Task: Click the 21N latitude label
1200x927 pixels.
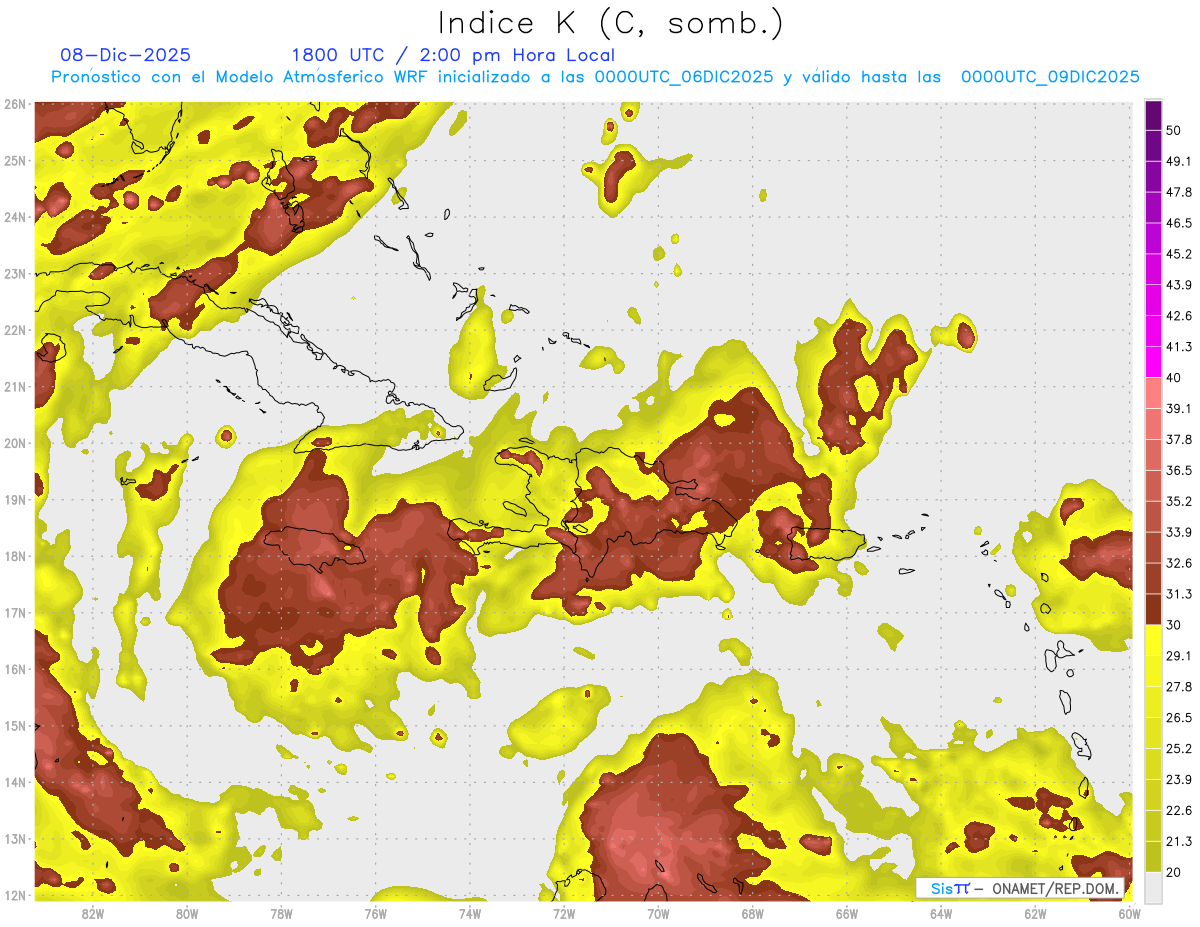Action: 14,386
